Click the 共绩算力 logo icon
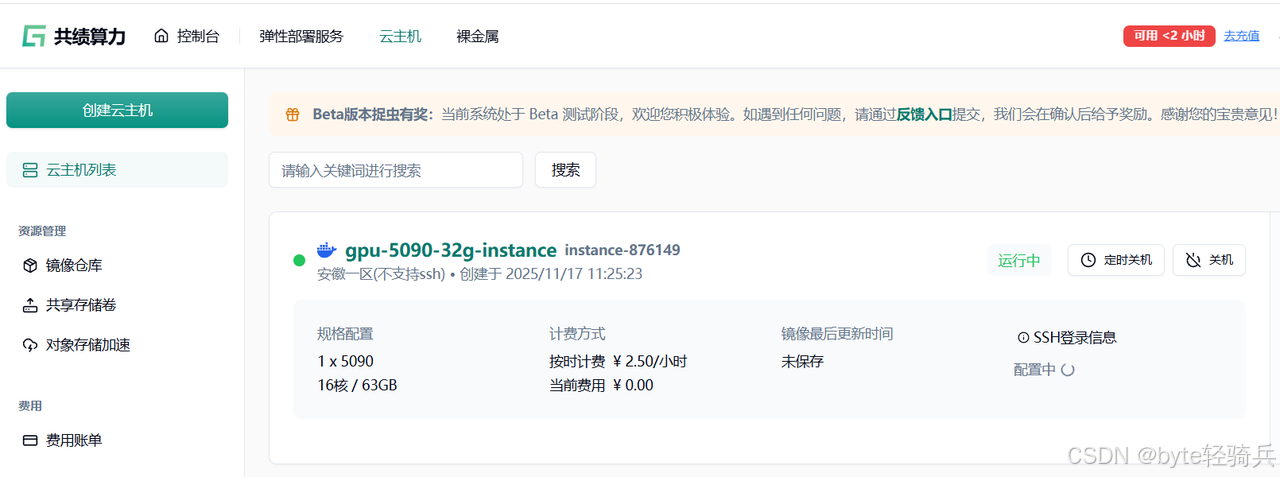The image size is (1280, 477). 34,36
